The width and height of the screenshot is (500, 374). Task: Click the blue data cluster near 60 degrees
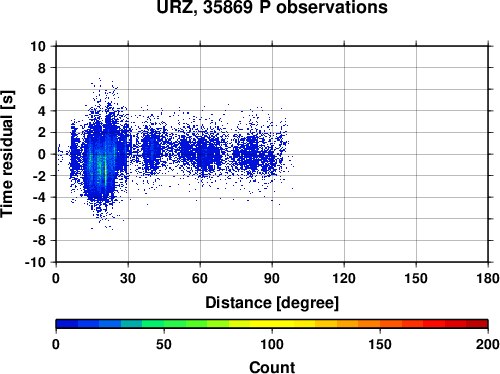203,153
